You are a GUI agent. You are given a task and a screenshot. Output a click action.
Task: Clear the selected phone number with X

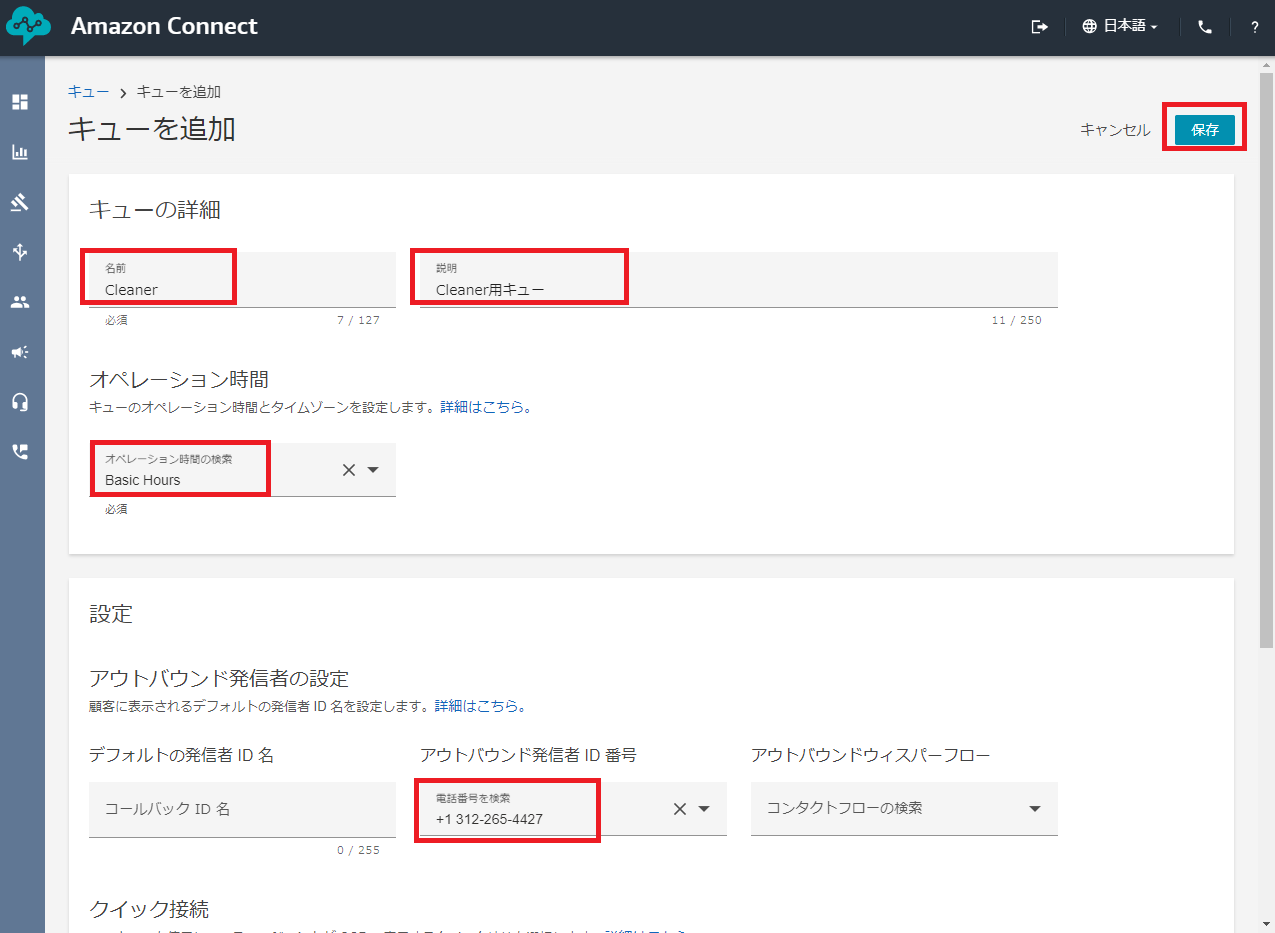tap(680, 809)
